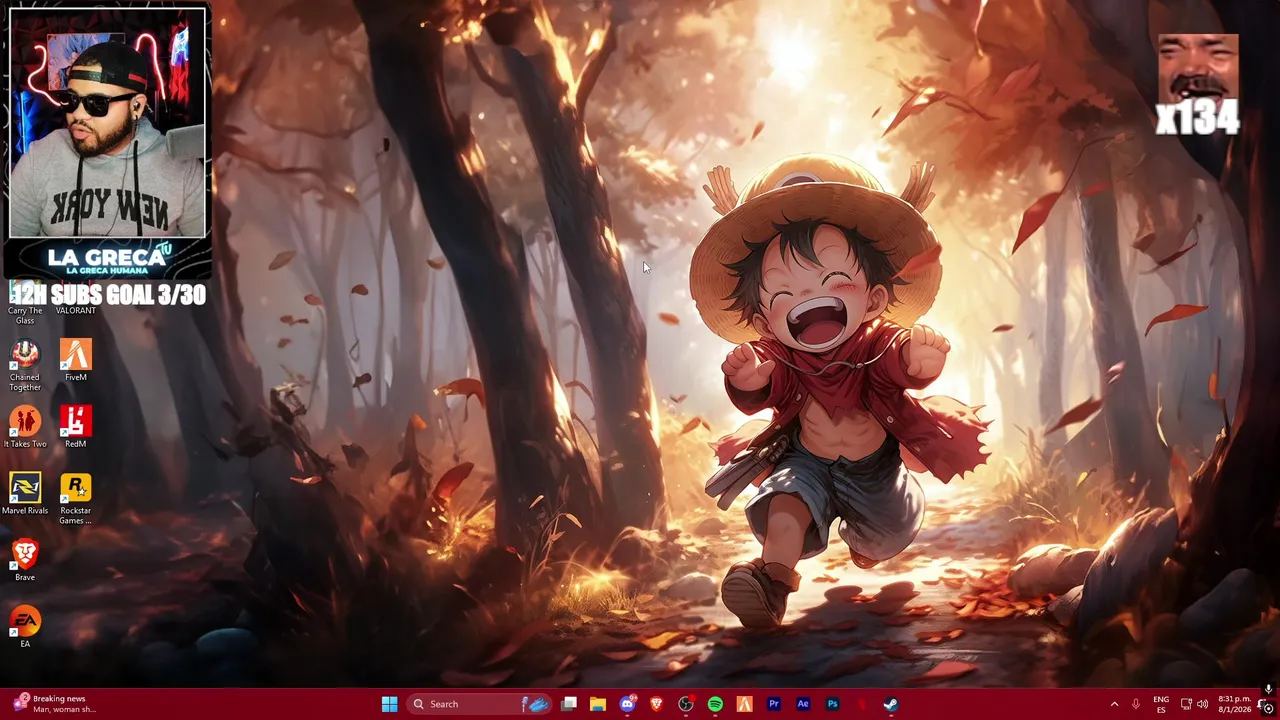Open Steam from the taskbar
This screenshot has height=720, width=1280.
click(890, 704)
